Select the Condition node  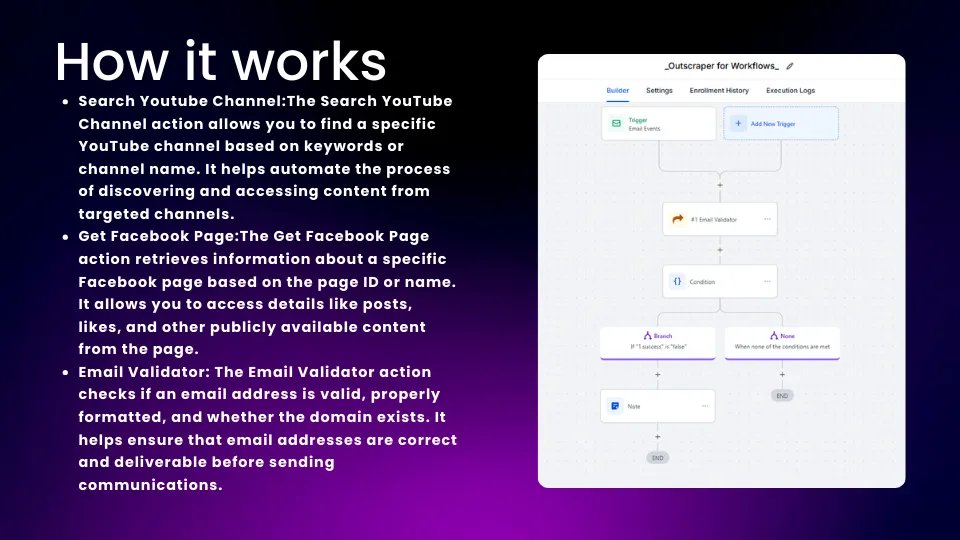(x=720, y=282)
